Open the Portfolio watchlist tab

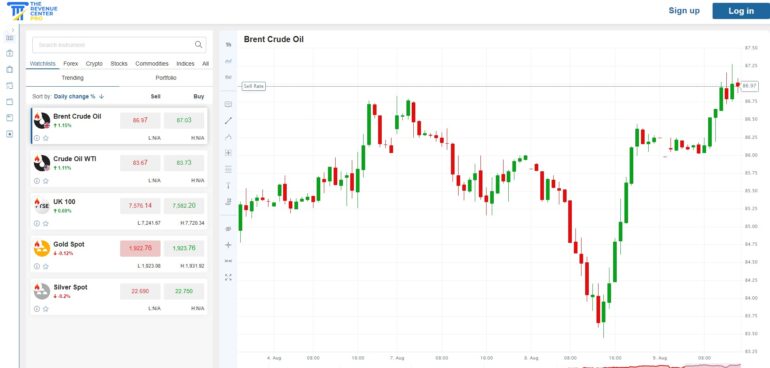click(x=166, y=78)
